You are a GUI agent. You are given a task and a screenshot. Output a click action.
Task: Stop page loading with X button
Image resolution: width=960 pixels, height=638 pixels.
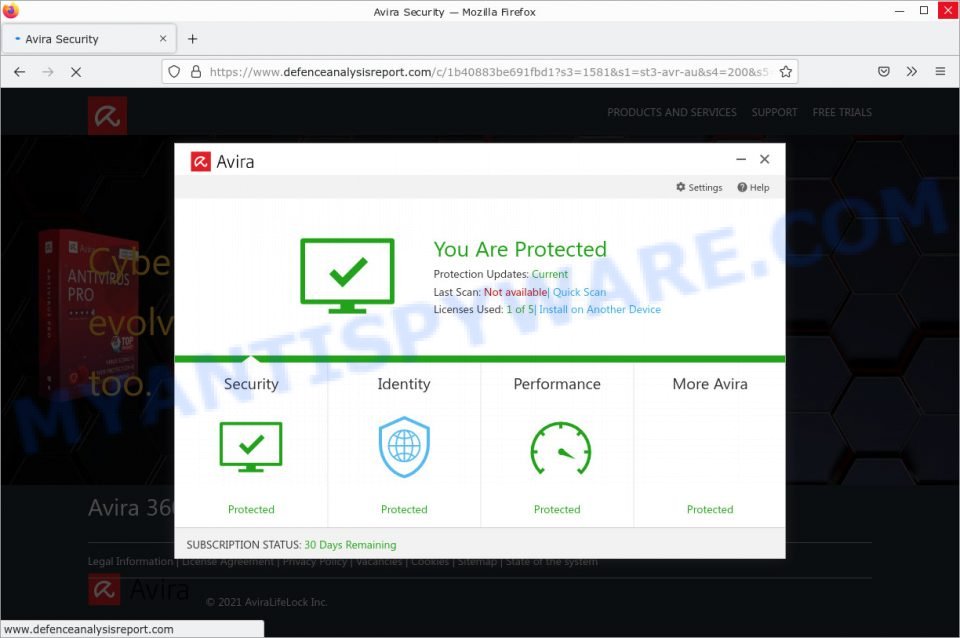point(76,72)
